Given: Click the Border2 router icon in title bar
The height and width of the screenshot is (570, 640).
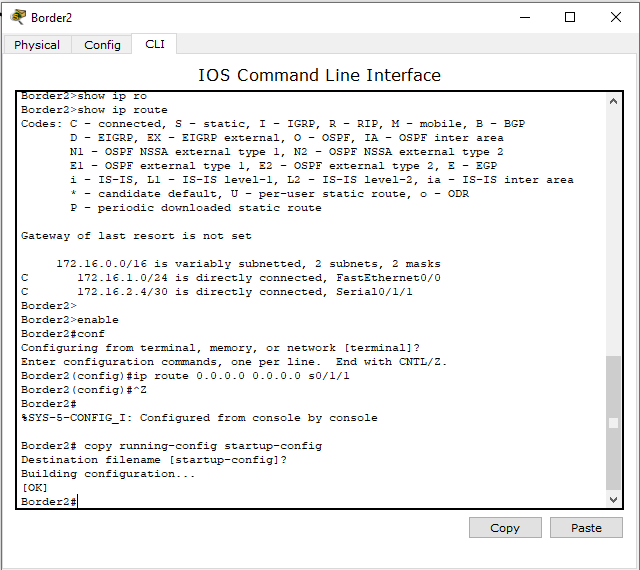Looking at the screenshot, I should coord(18,17).
